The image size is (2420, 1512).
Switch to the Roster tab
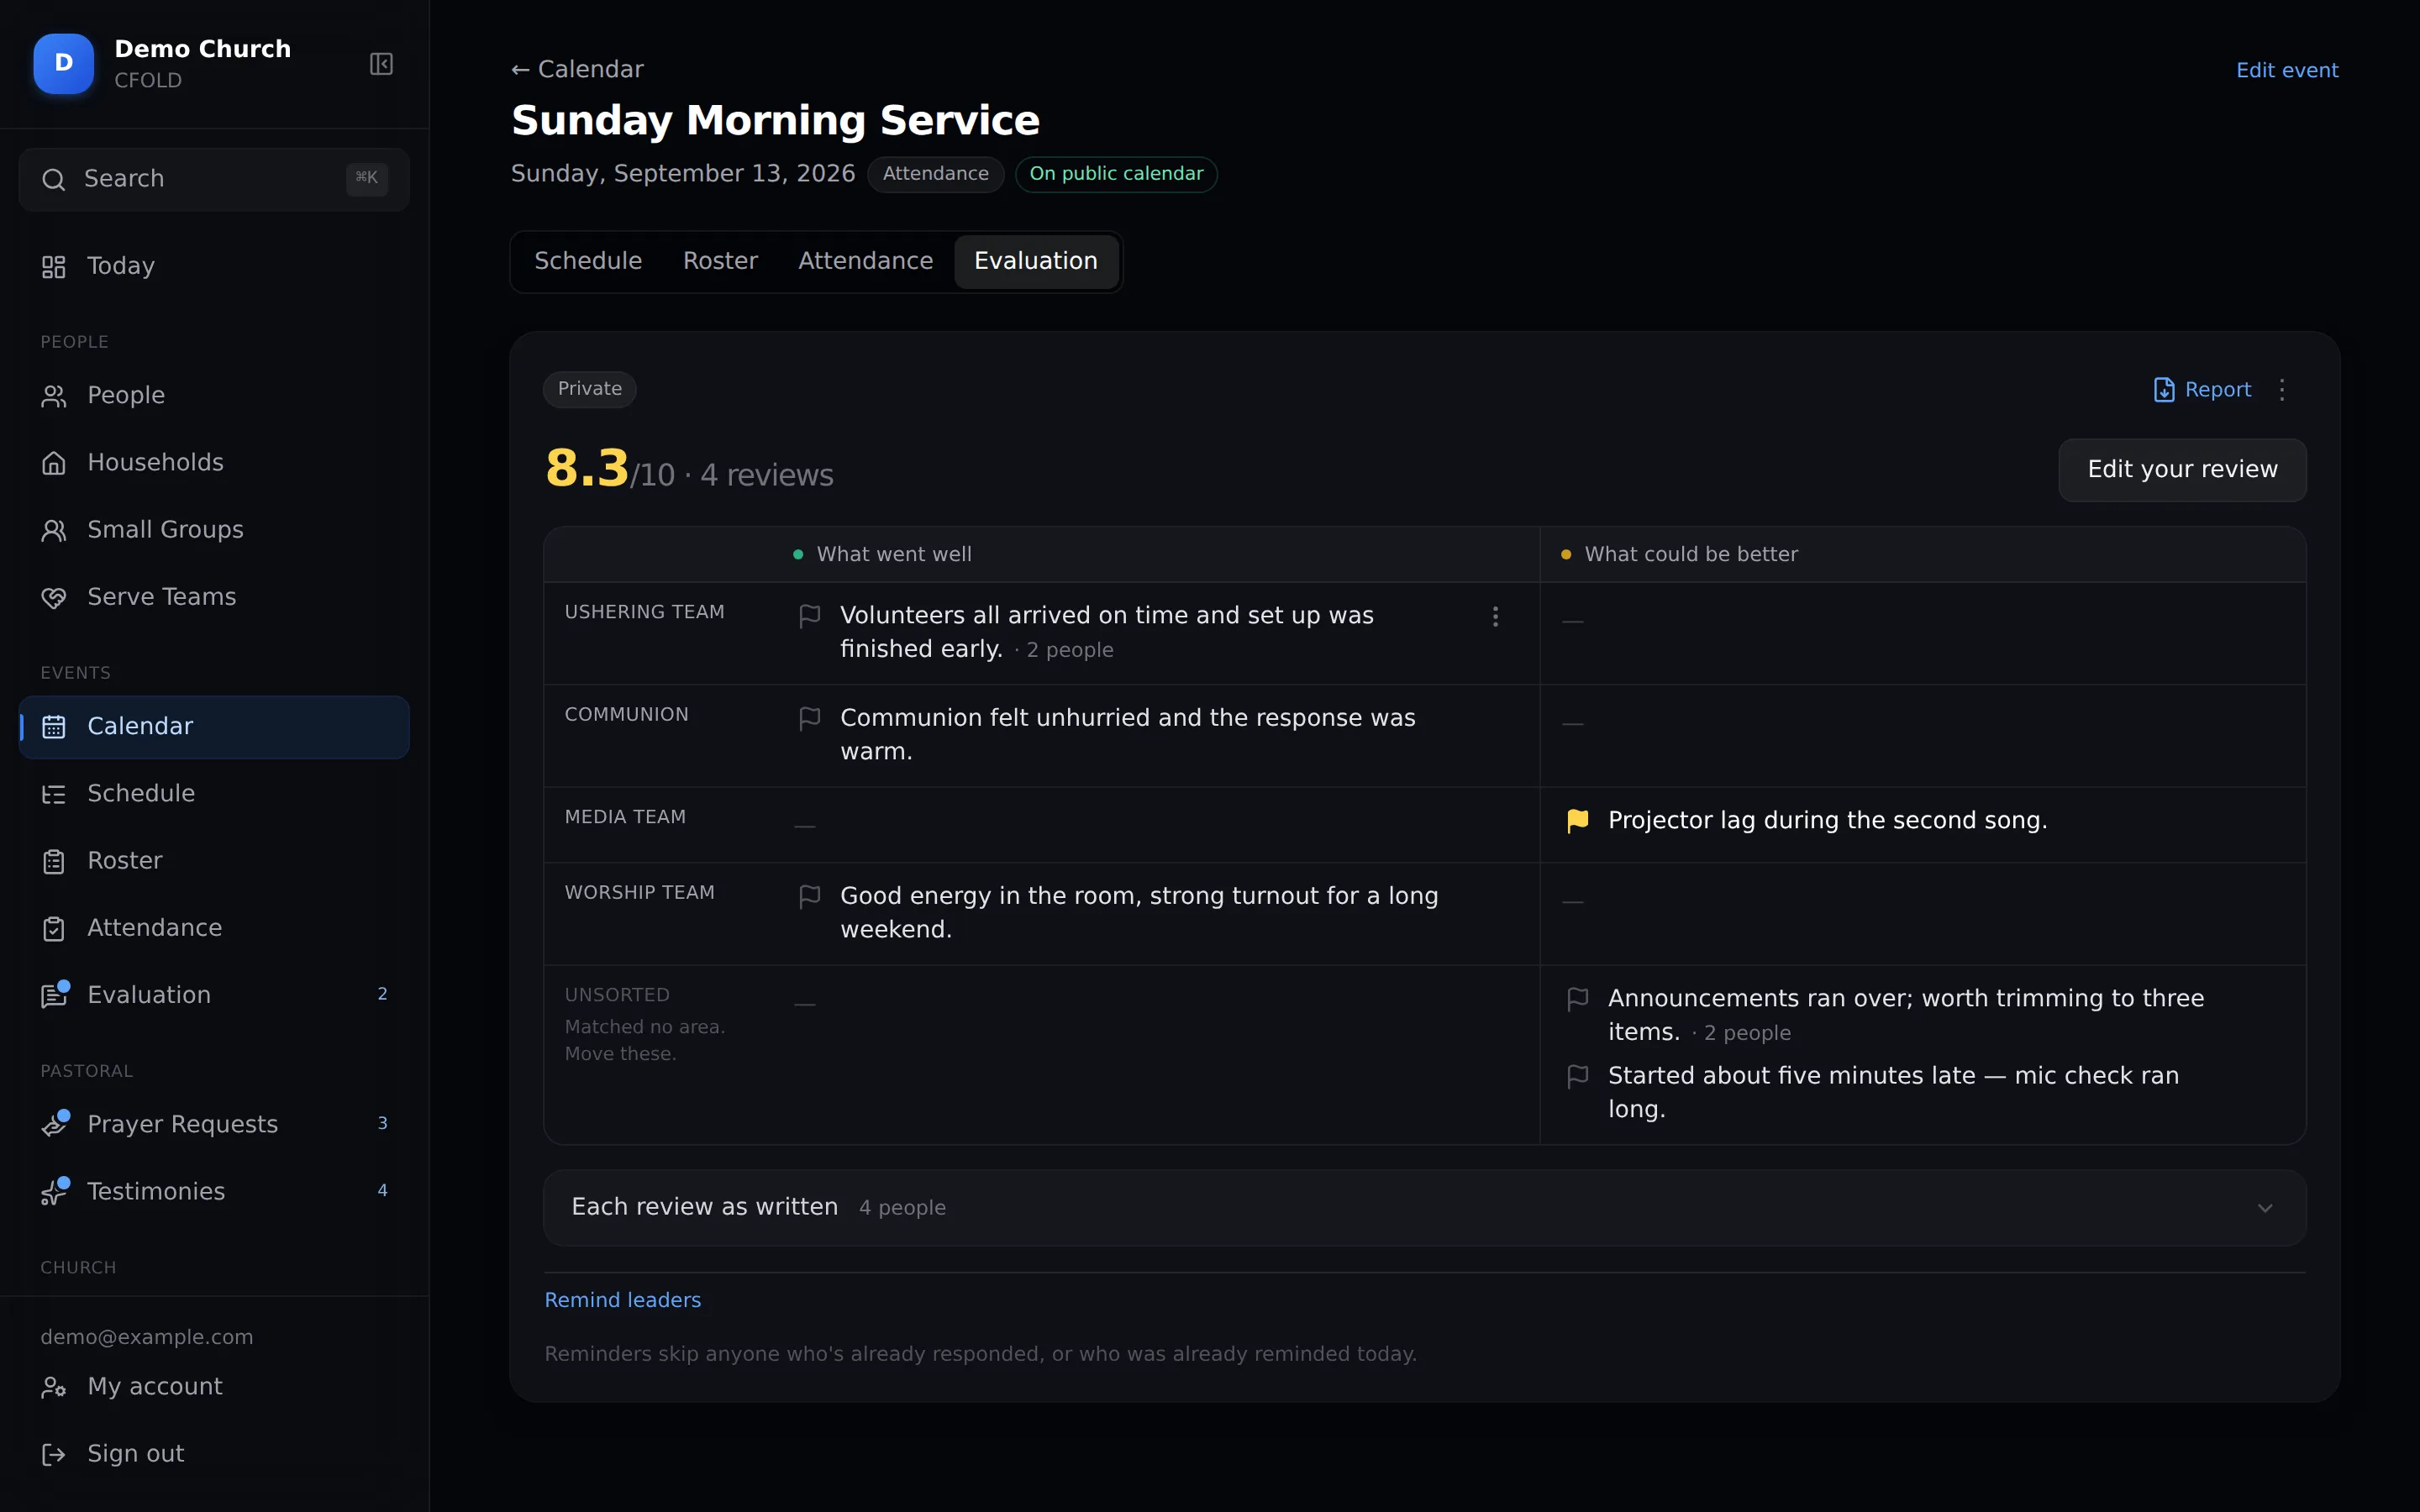[x=720, y=261]
